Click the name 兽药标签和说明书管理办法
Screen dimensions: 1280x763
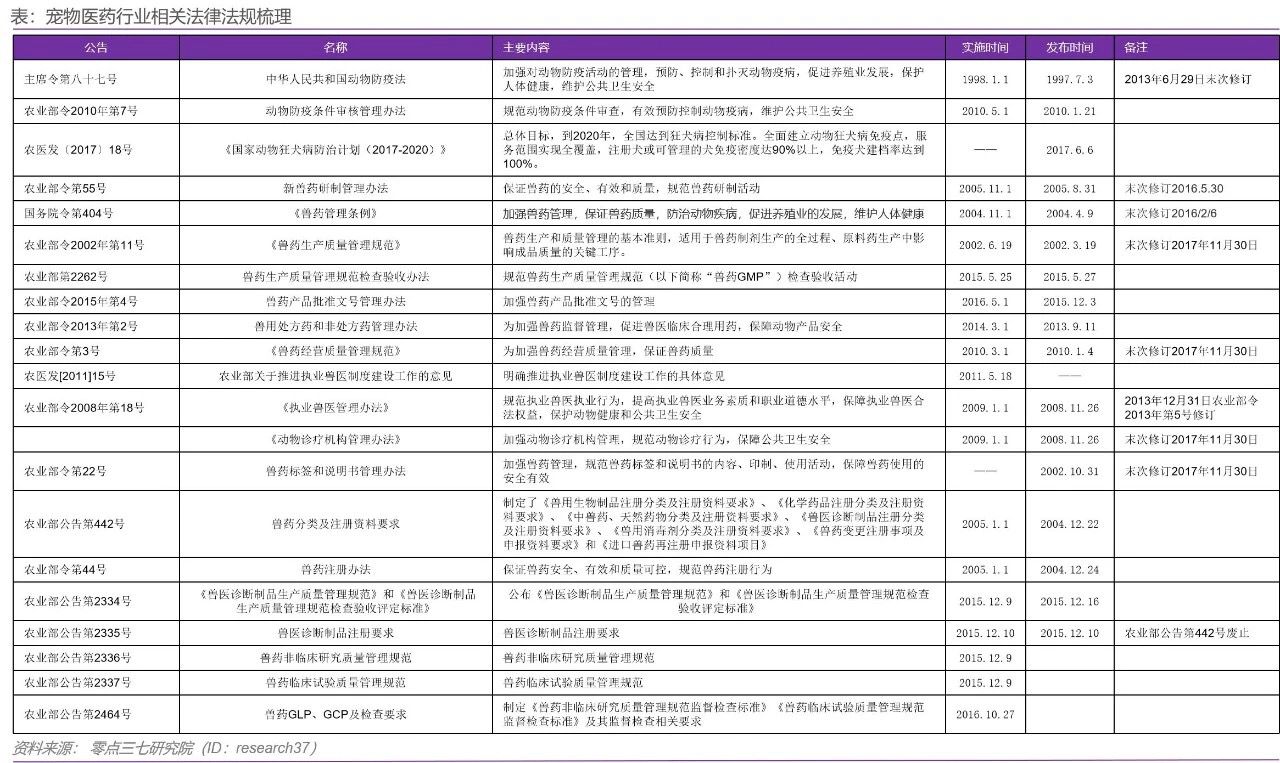(336, 471)
